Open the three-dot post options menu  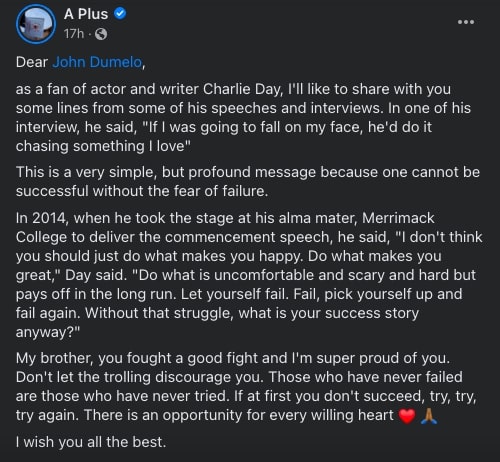click(466, 22)
